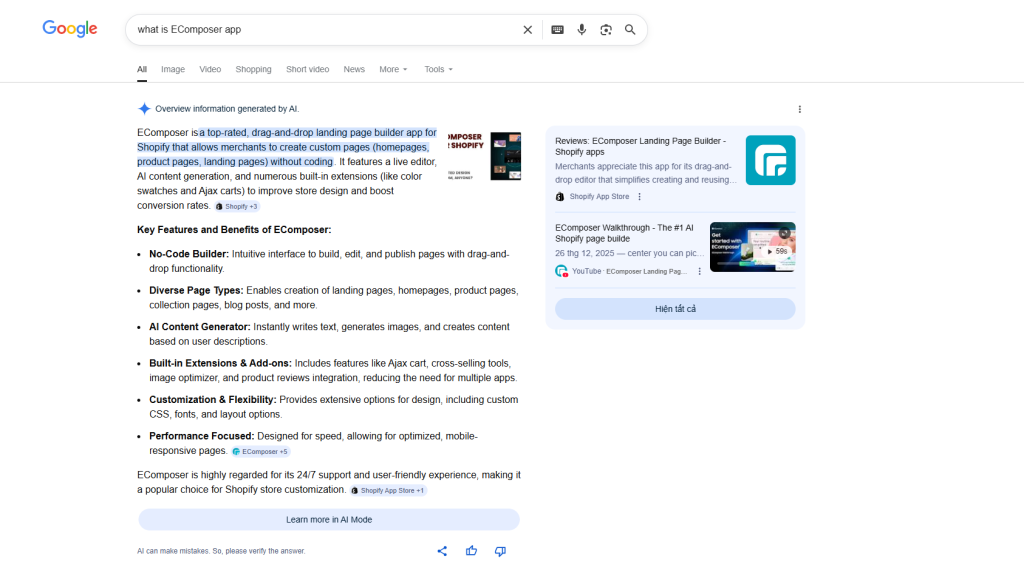This screenshot has height=562, width=1024.
Task: Open the Tools dropdown
Action: click(438, 70)
